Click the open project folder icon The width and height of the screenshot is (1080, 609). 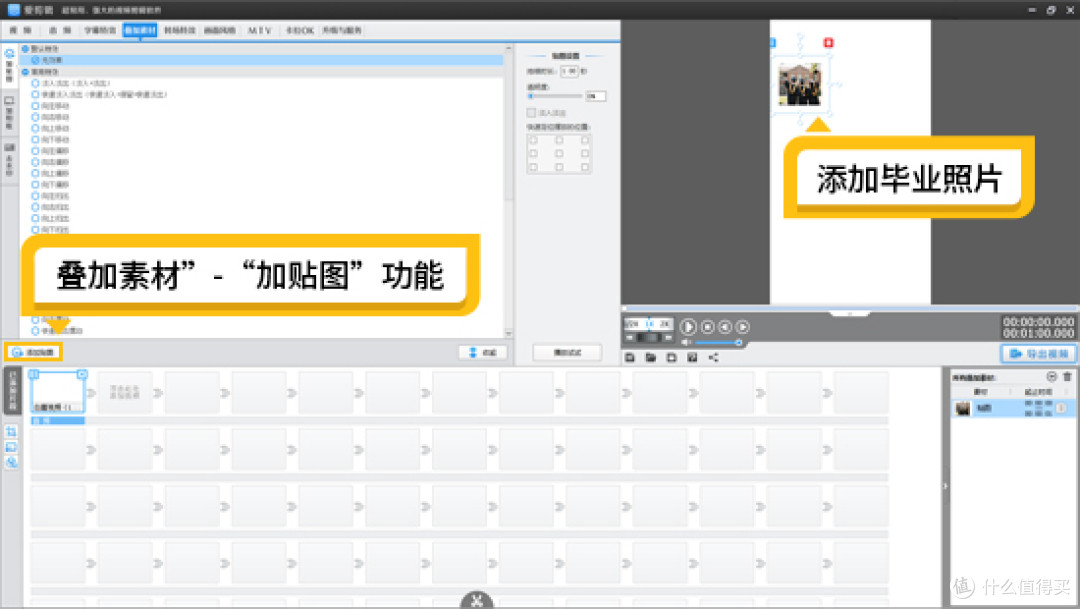(650, 357)
